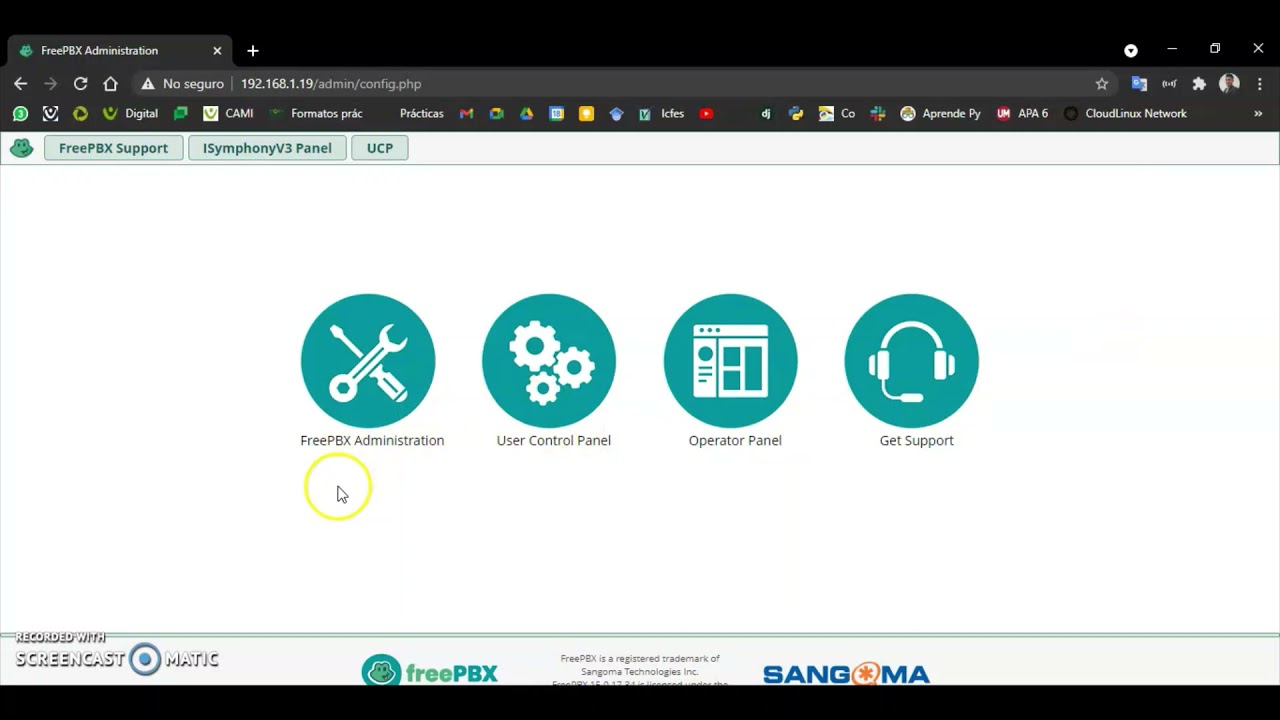The width and height of the screenshot is (1280, 720).
Task: Open the APA 6 bookmark
Action: tap(1023, 114)
